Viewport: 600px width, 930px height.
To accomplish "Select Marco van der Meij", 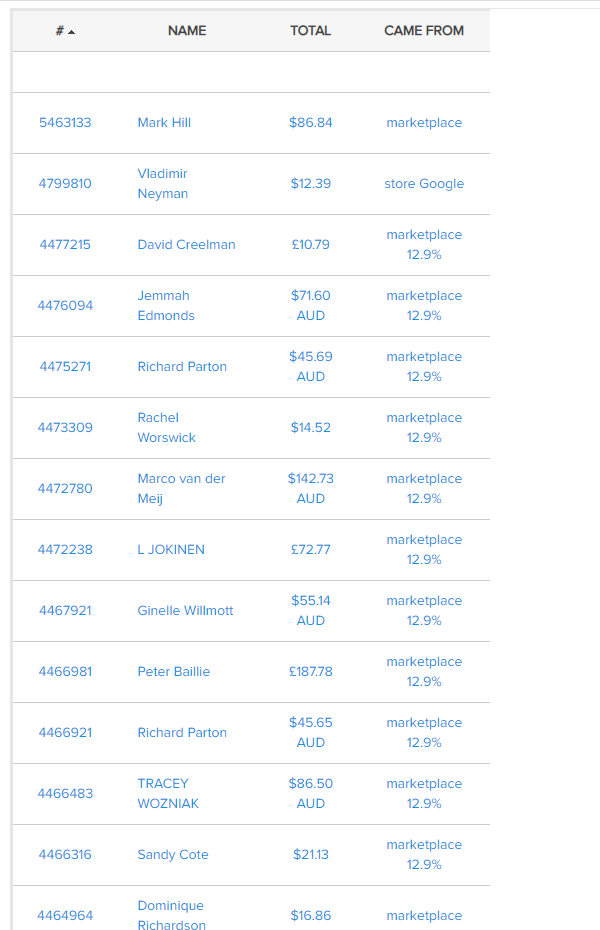I will pos(181,489).
